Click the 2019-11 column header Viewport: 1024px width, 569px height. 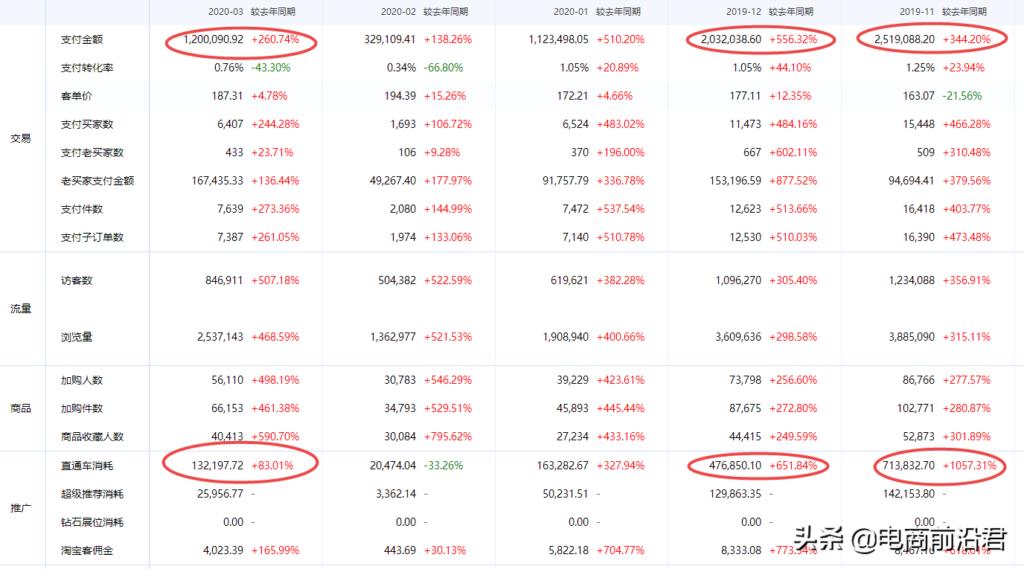917,11
